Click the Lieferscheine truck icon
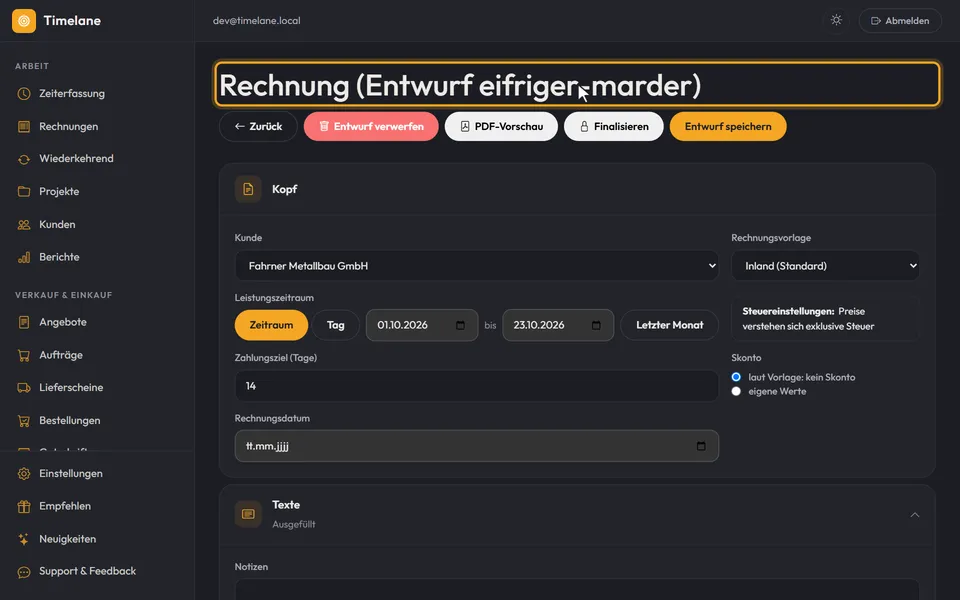 [24, 388]
